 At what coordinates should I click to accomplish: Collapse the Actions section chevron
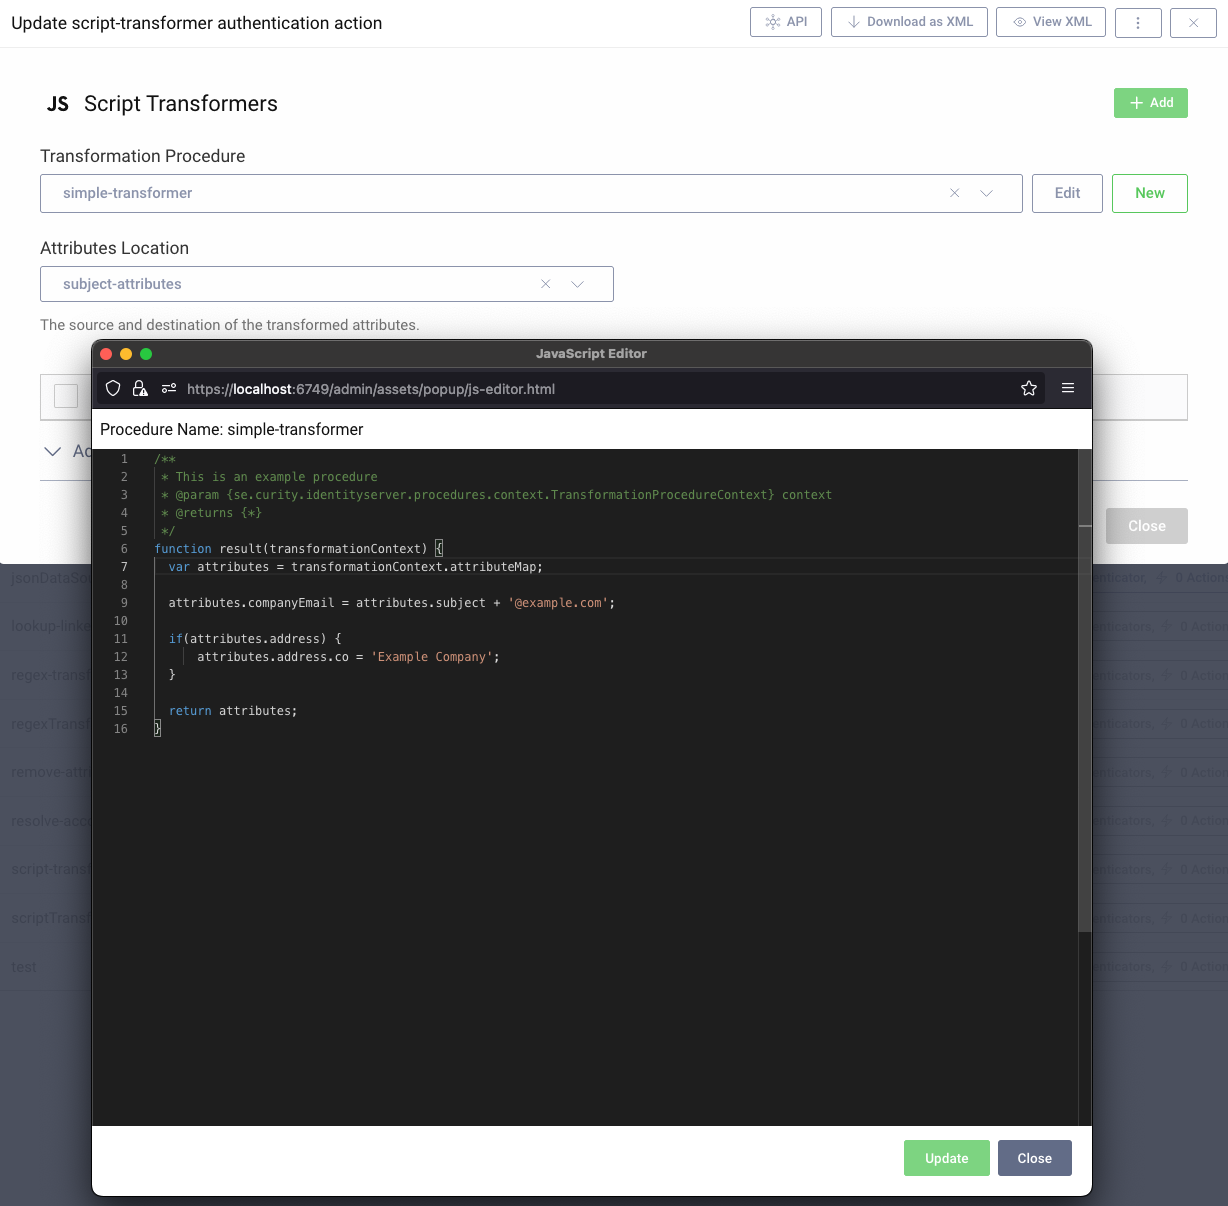coord(54,452)
